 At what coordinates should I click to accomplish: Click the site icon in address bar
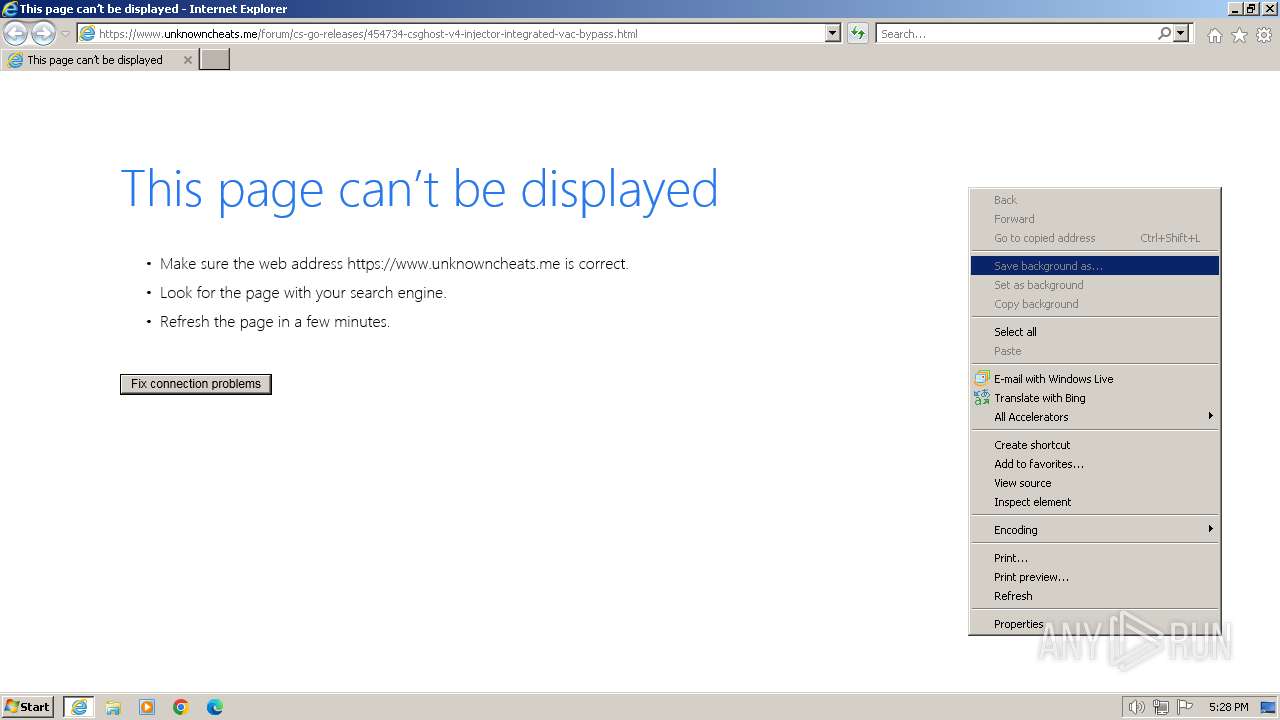tap(88, 33)
